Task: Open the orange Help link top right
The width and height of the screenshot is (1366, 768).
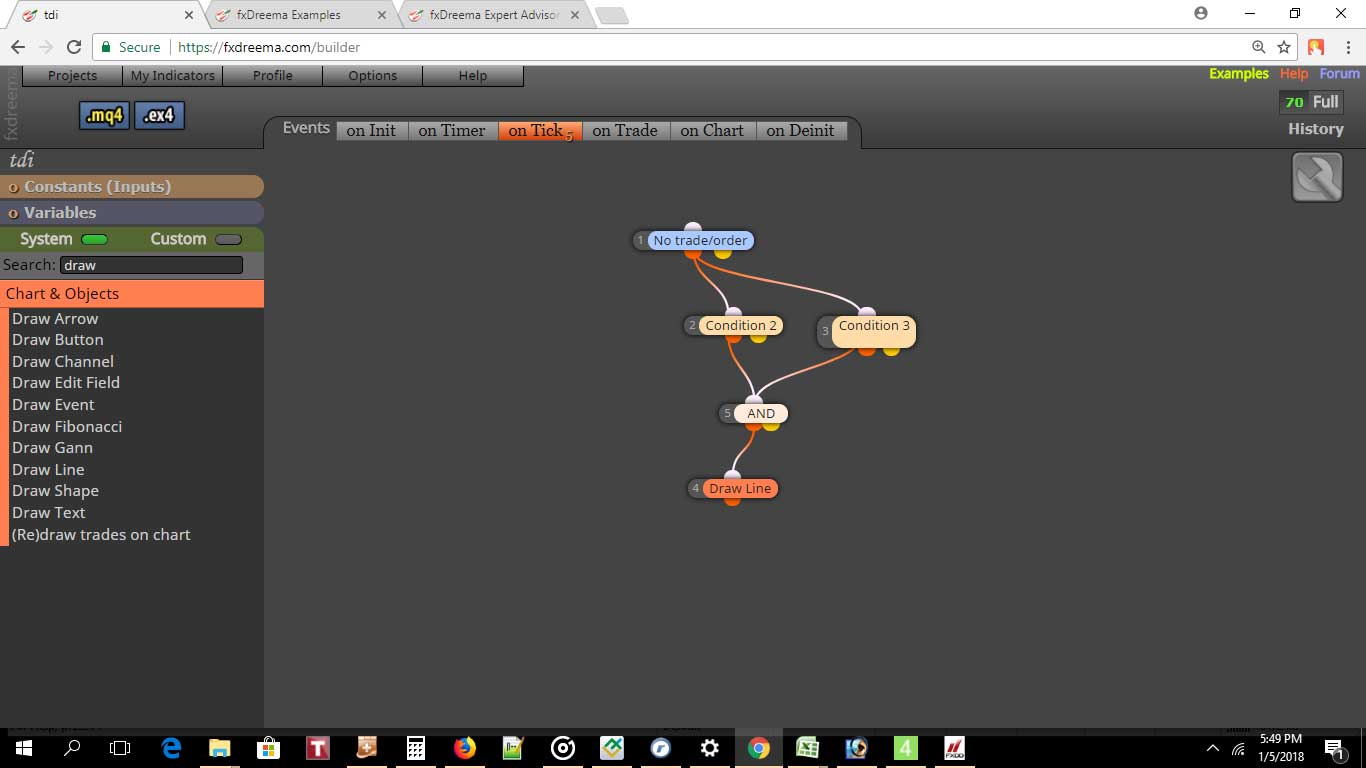Action: [1294, 74]
